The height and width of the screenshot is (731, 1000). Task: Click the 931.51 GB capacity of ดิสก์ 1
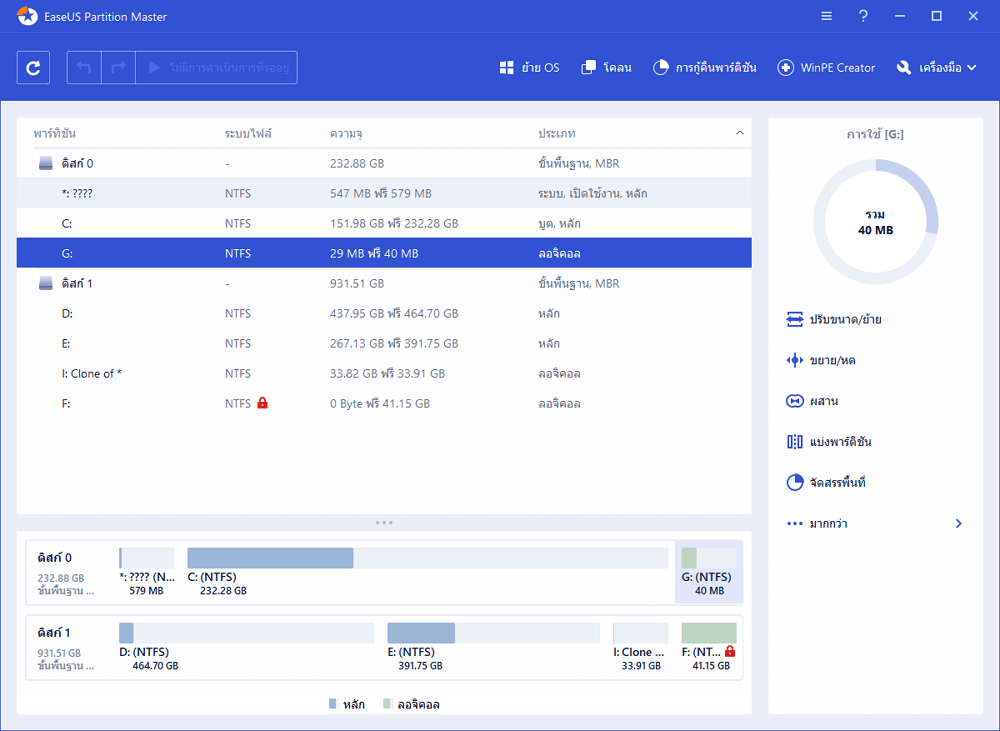(357, 283)
